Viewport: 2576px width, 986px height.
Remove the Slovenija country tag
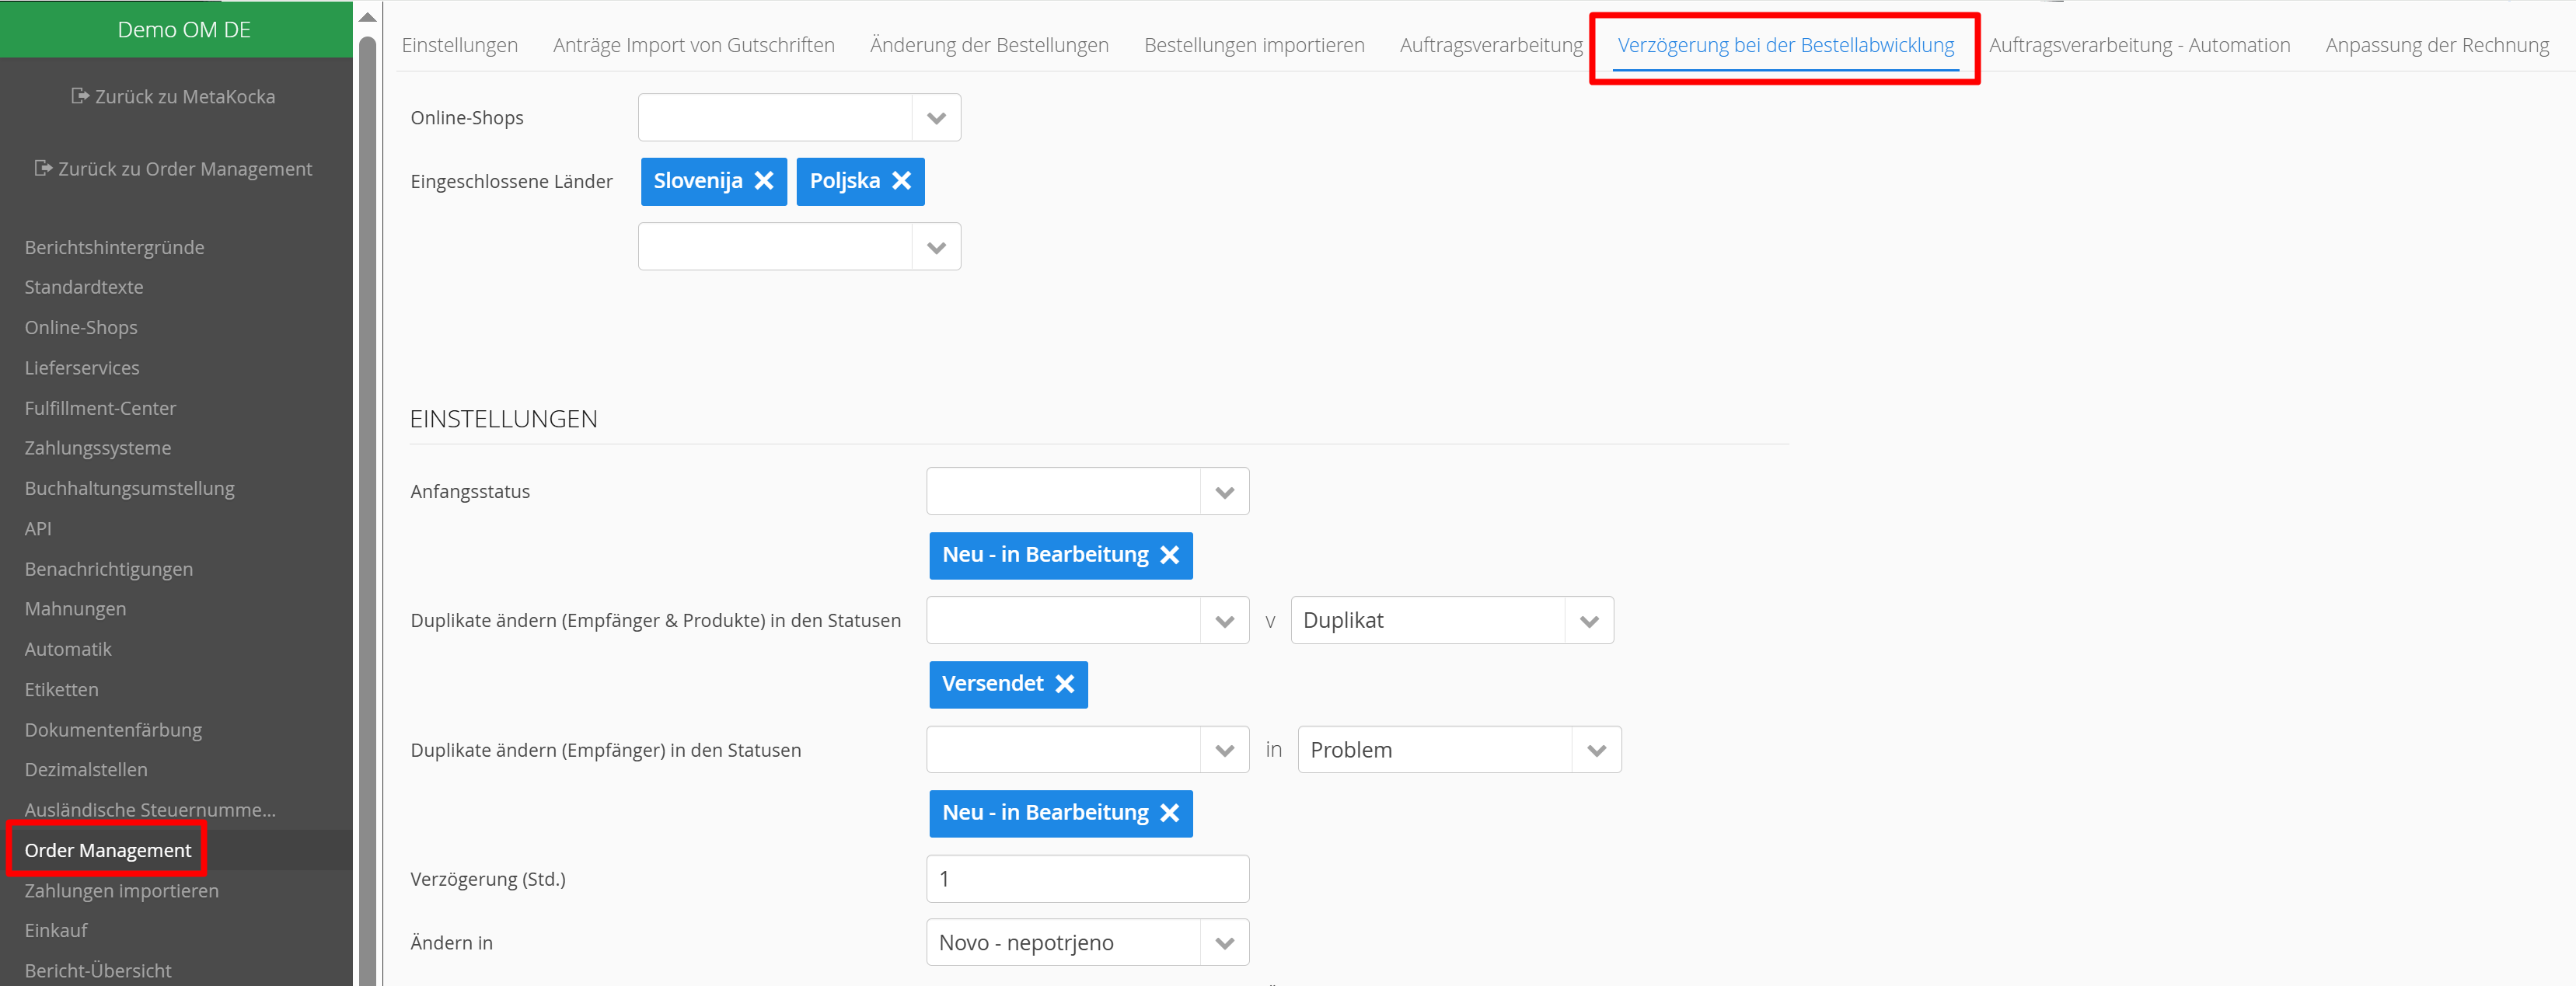click(x=764, y=181)
